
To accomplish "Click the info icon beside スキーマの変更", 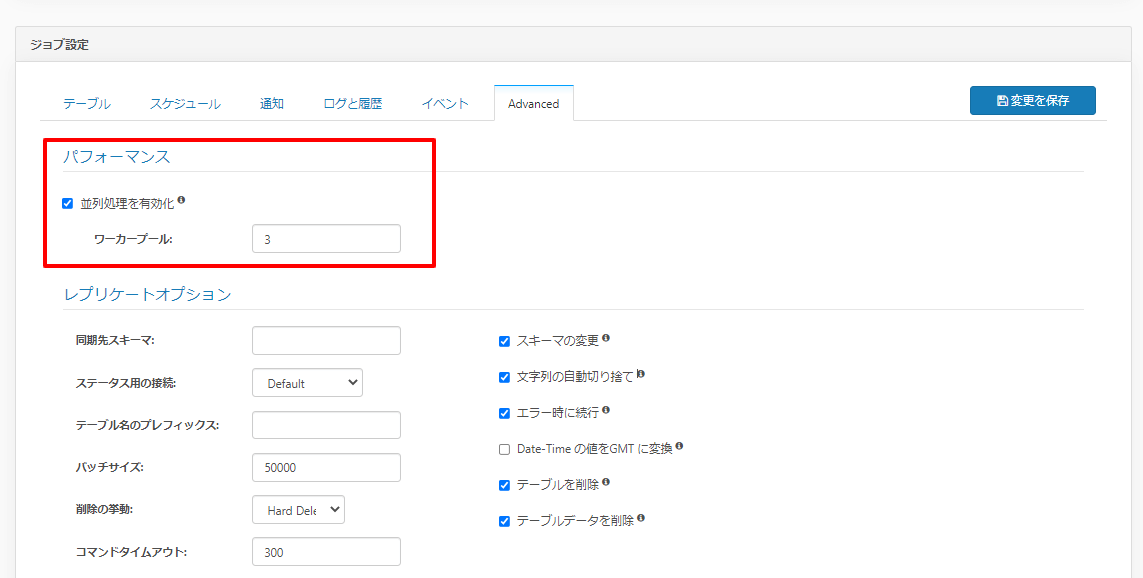I will 606,338.
